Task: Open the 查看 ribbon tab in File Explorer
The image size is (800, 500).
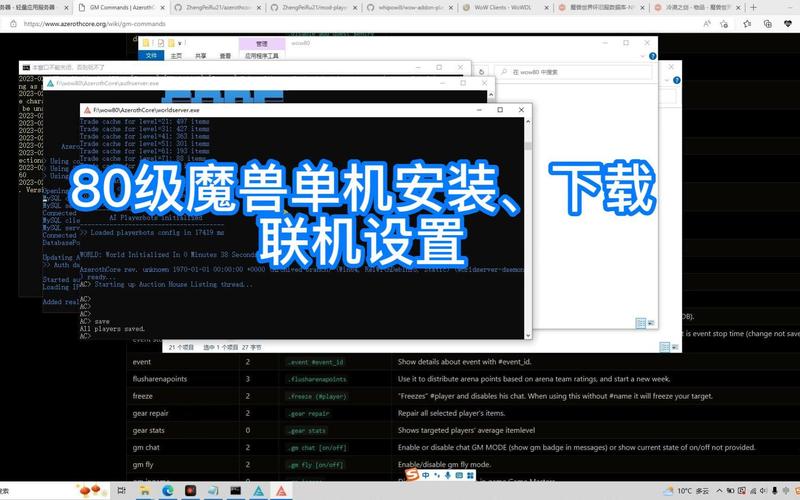Action: pos(225,56)
